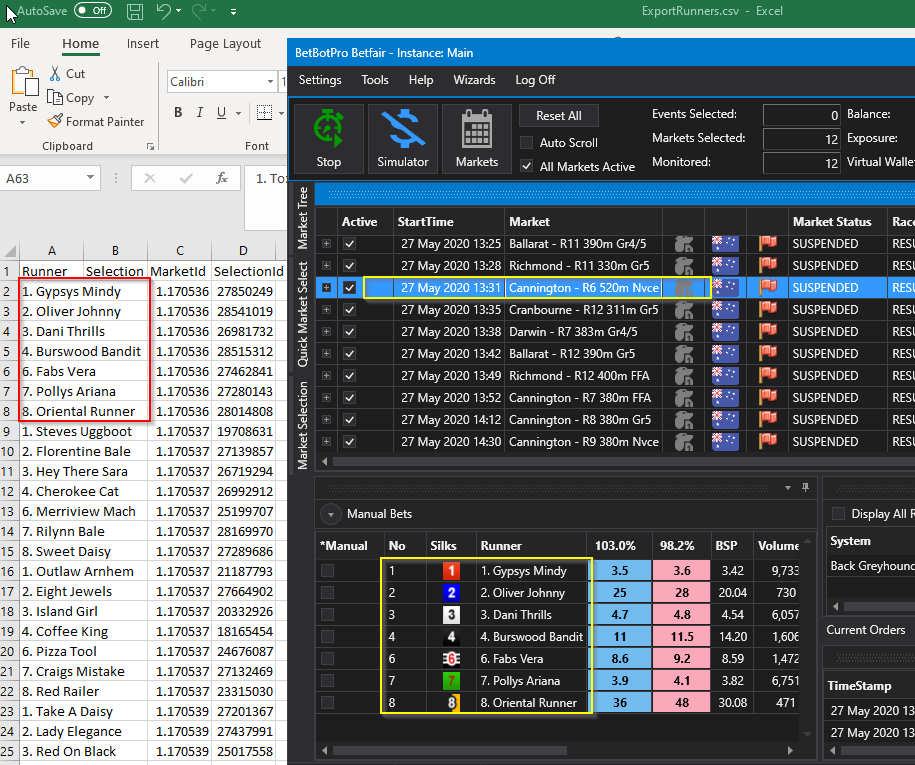The image size is (915, 765).
Task: Toggle Bold formatting in Excel
Action: (178, 113)
